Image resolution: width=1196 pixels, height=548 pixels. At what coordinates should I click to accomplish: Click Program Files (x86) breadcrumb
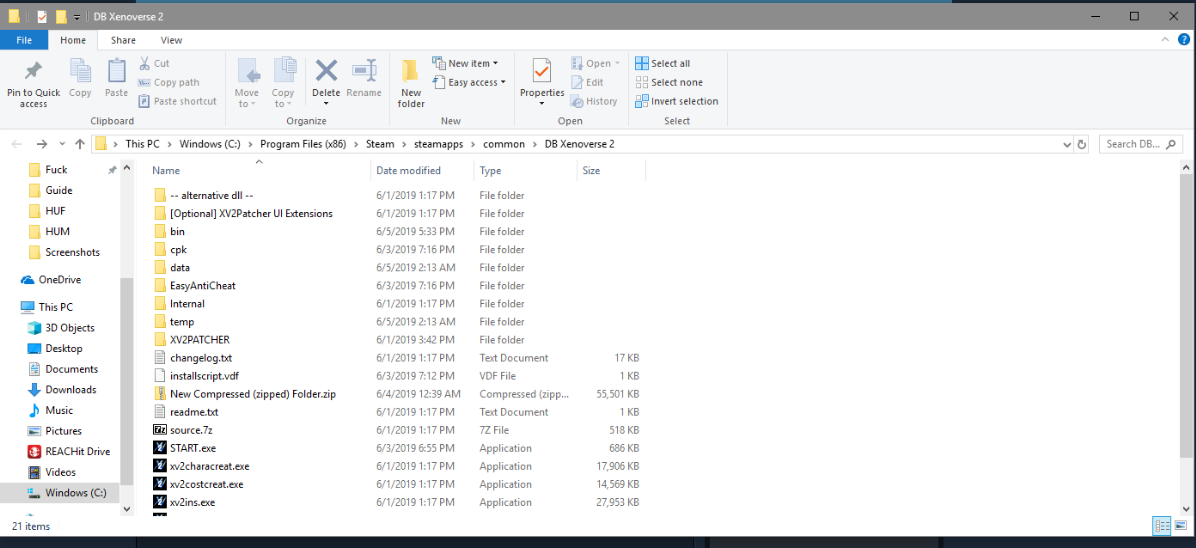coord(301,143)
